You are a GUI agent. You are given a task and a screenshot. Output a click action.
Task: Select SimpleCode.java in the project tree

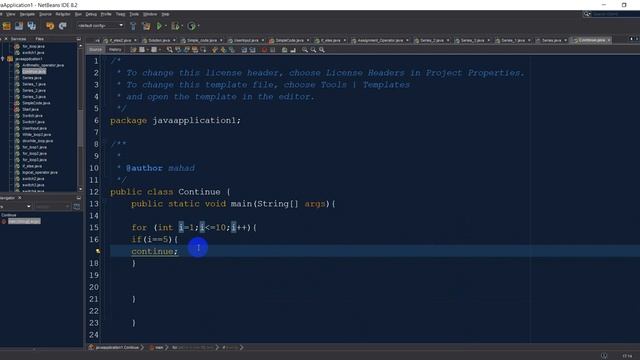pos(36,103)
